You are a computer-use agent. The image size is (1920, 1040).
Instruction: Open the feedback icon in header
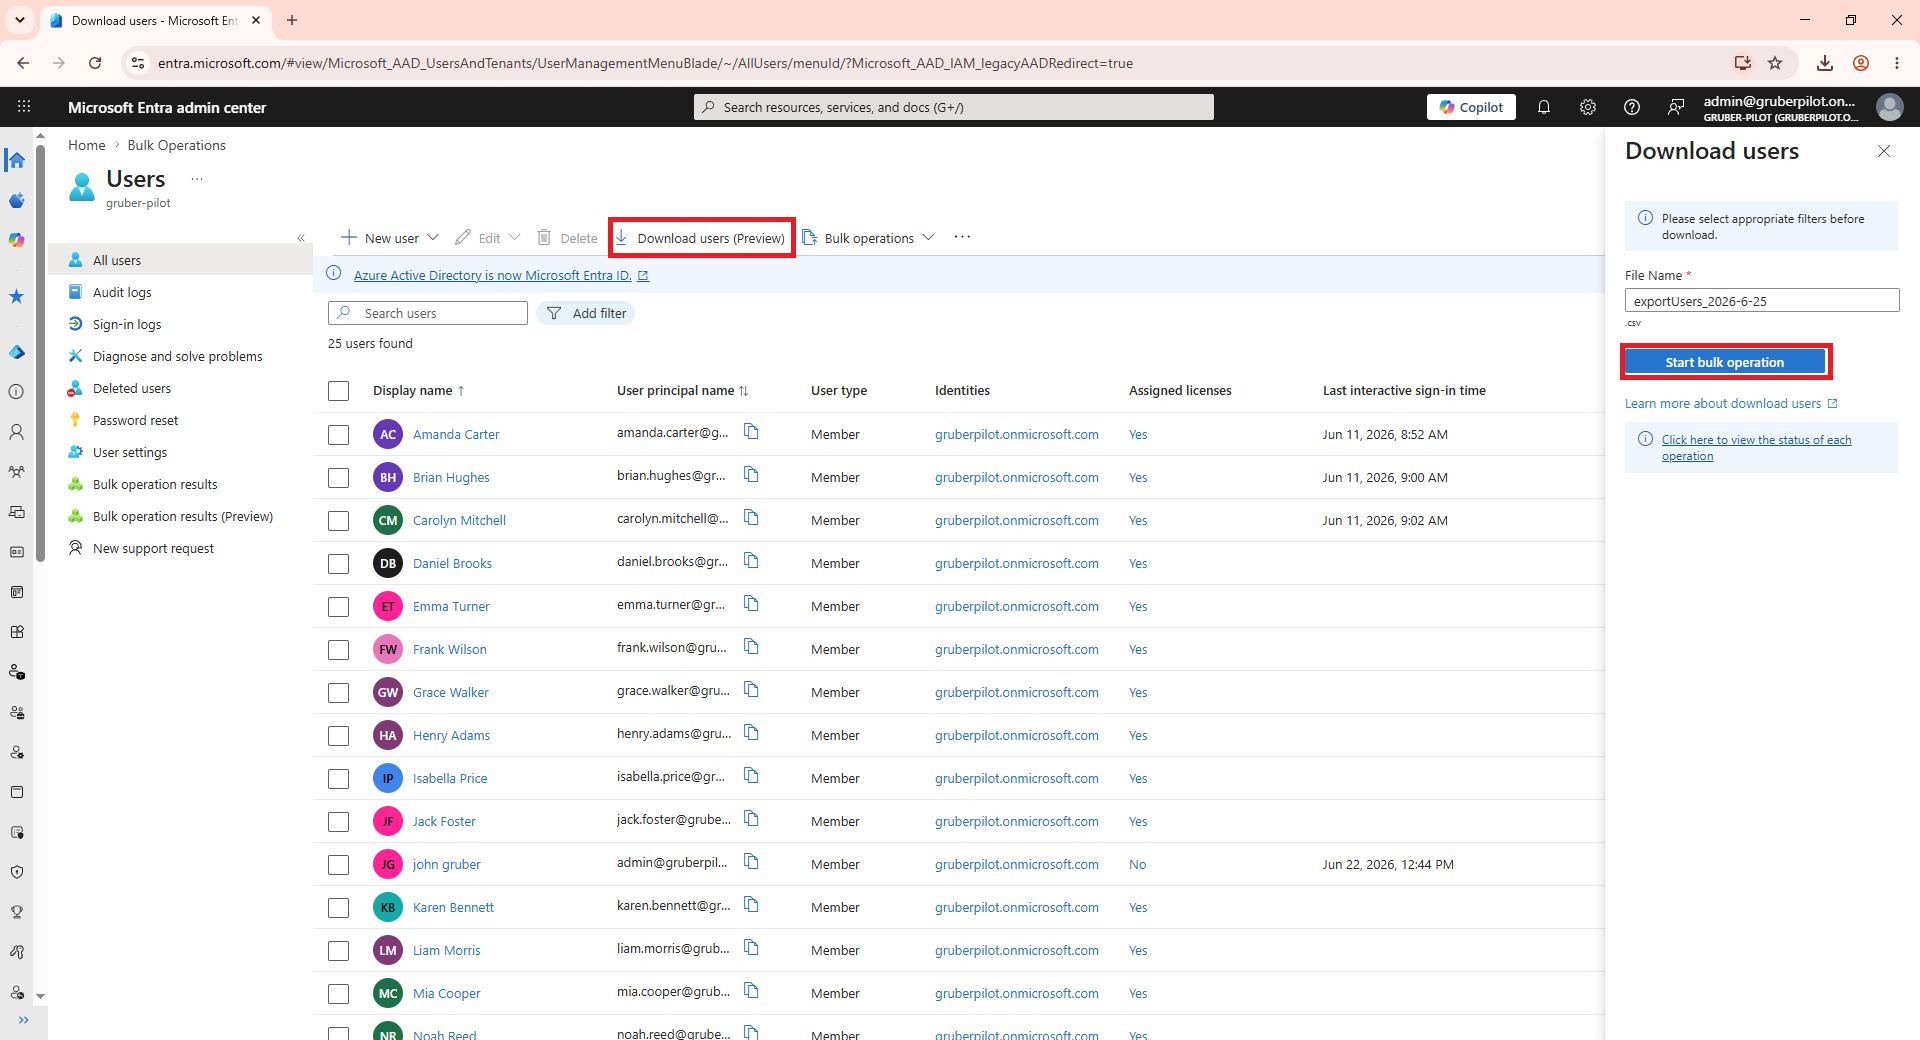point(1676,107)
